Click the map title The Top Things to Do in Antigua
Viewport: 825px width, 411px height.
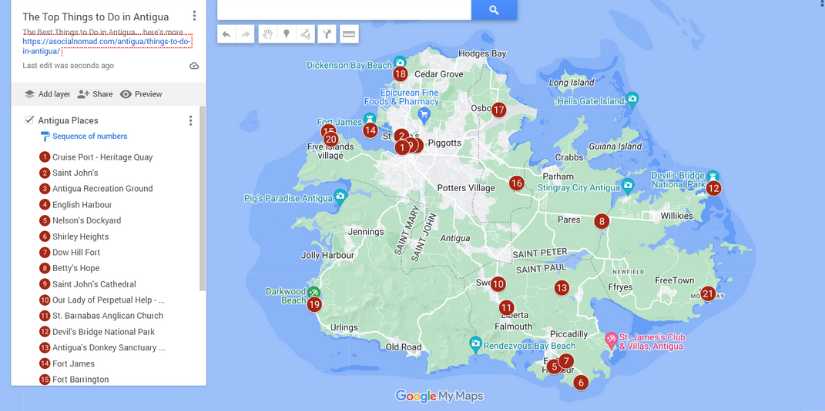(96, 17)
